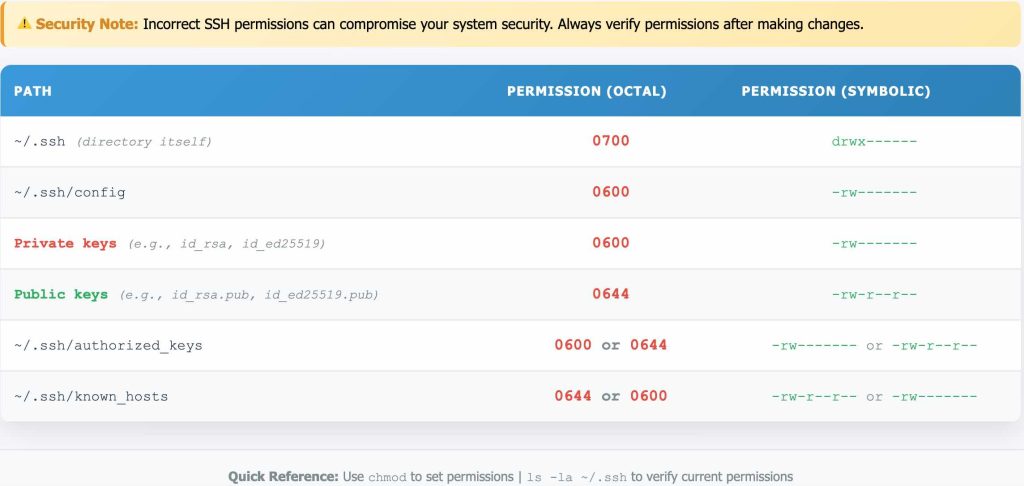The width and height of the screenshot is (1024, 486).
Task: Click the 0644 value for Public keys
Action: pos(611,293)
